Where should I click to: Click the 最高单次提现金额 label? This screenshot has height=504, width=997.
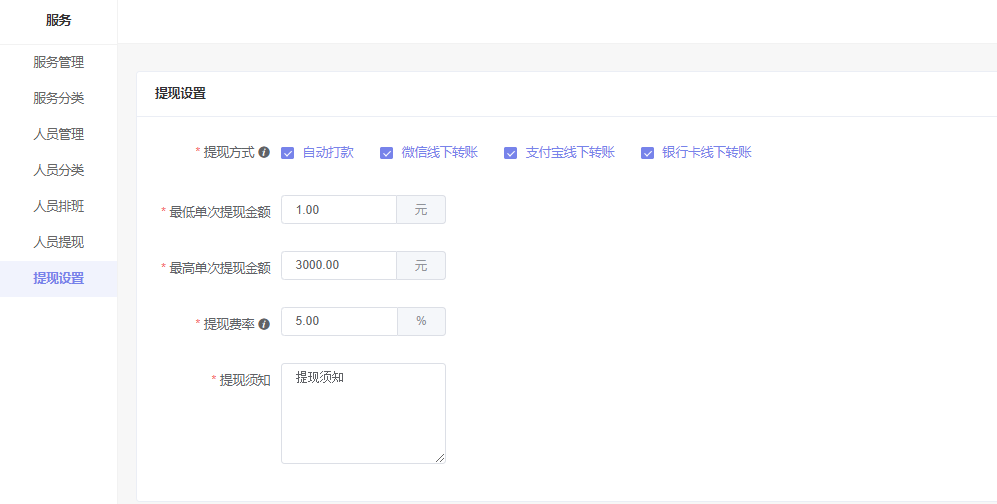[x=220, y=268]
